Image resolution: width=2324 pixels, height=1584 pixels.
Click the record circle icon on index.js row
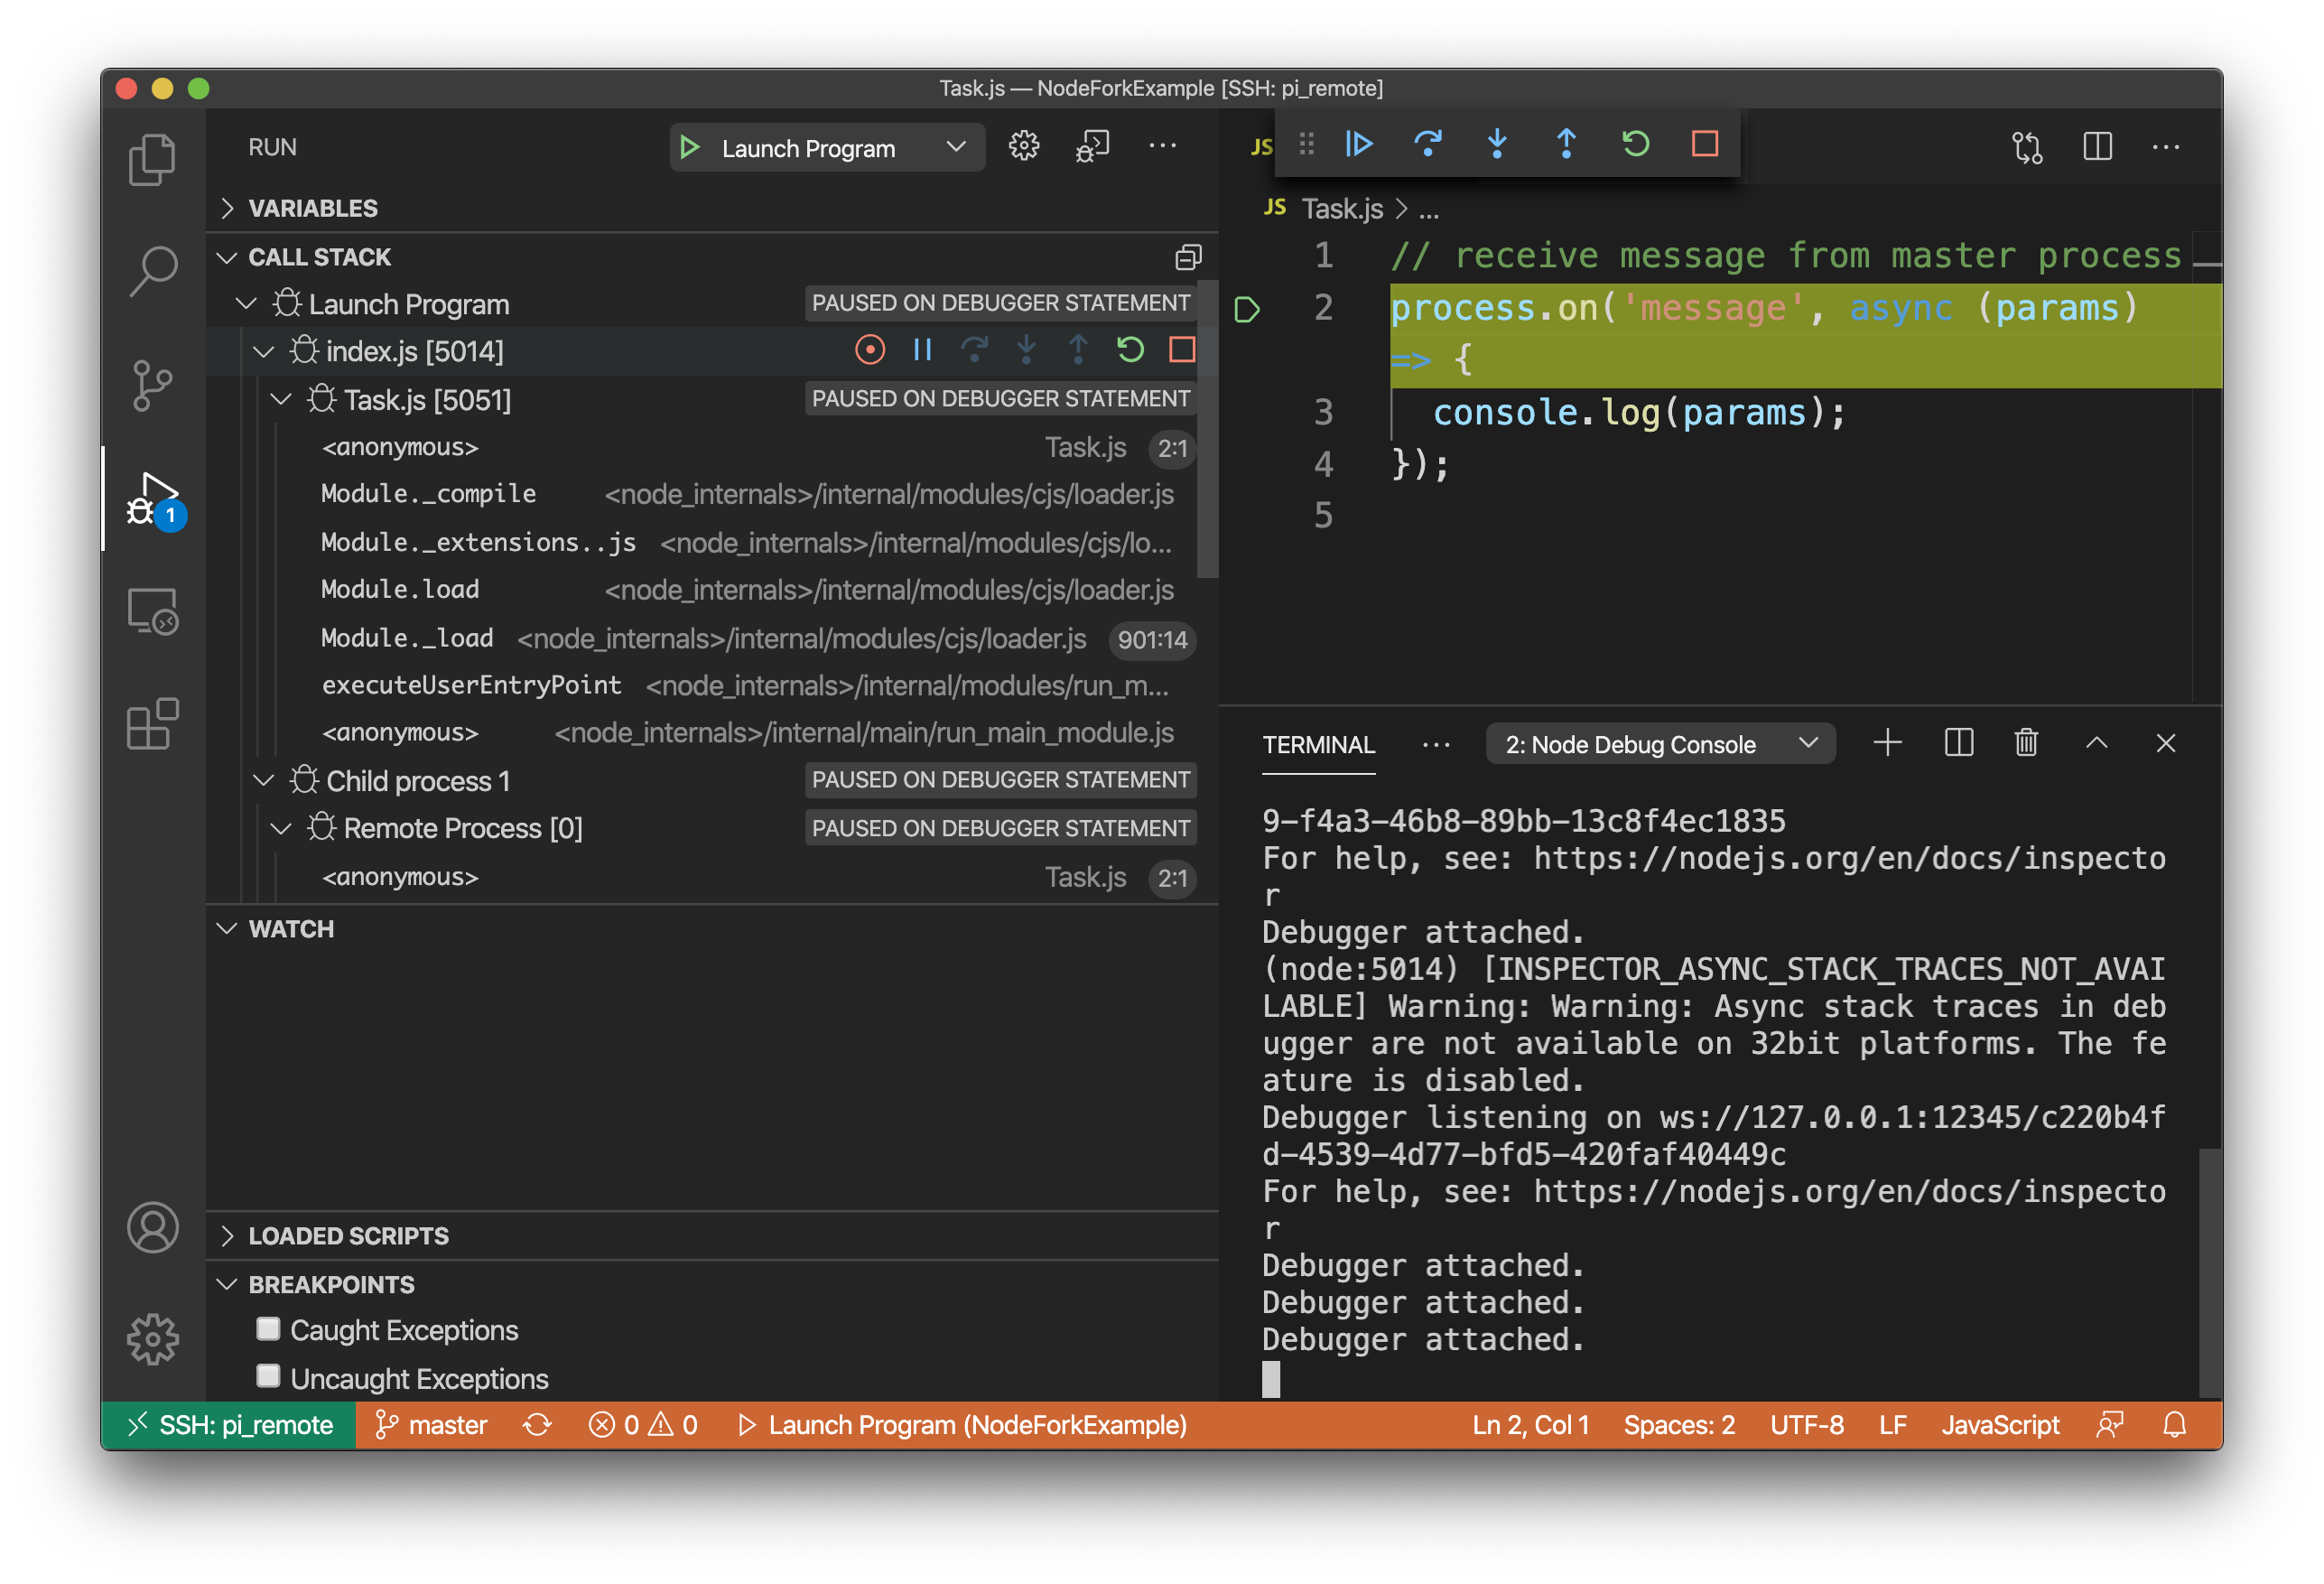click(870, 350)
